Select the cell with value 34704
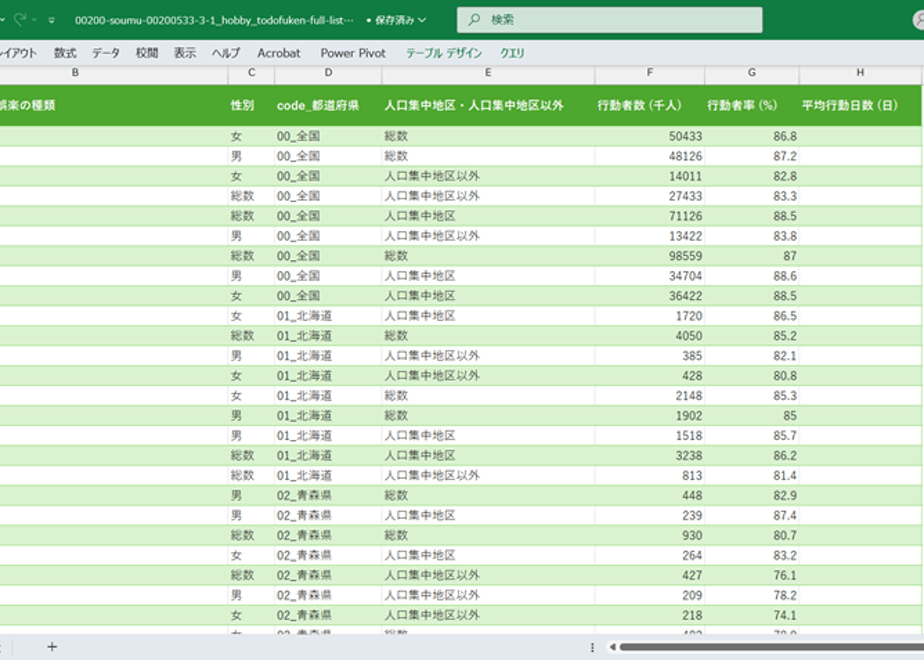Screen dimensions: 924x660 coord(649,276)
